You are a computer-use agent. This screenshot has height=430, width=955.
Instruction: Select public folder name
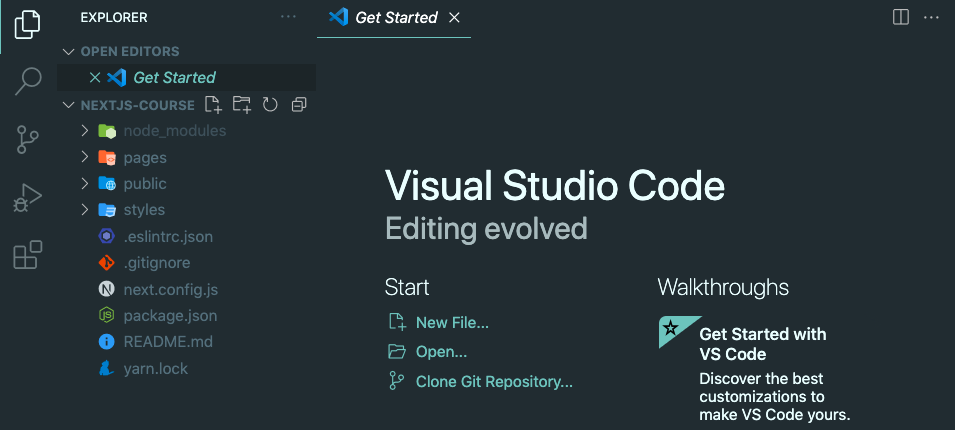(x=145, y=183)
